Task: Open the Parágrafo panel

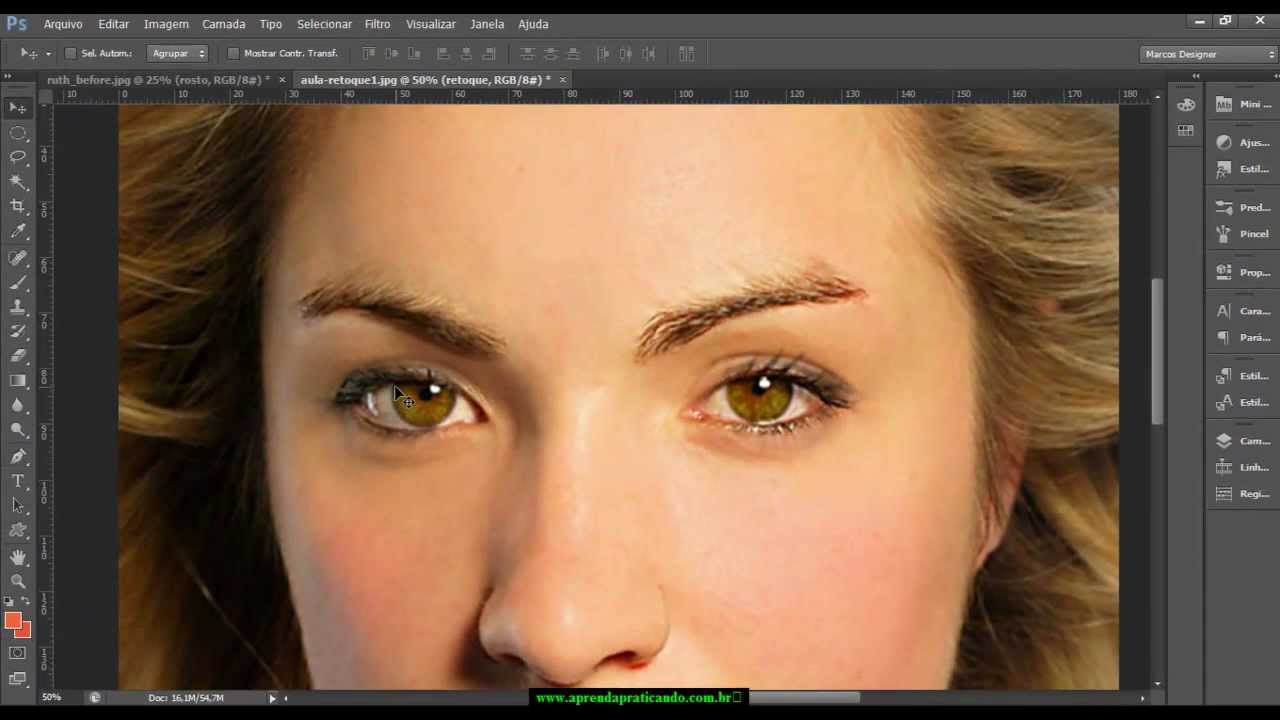Action: [x=1243, y=338]
